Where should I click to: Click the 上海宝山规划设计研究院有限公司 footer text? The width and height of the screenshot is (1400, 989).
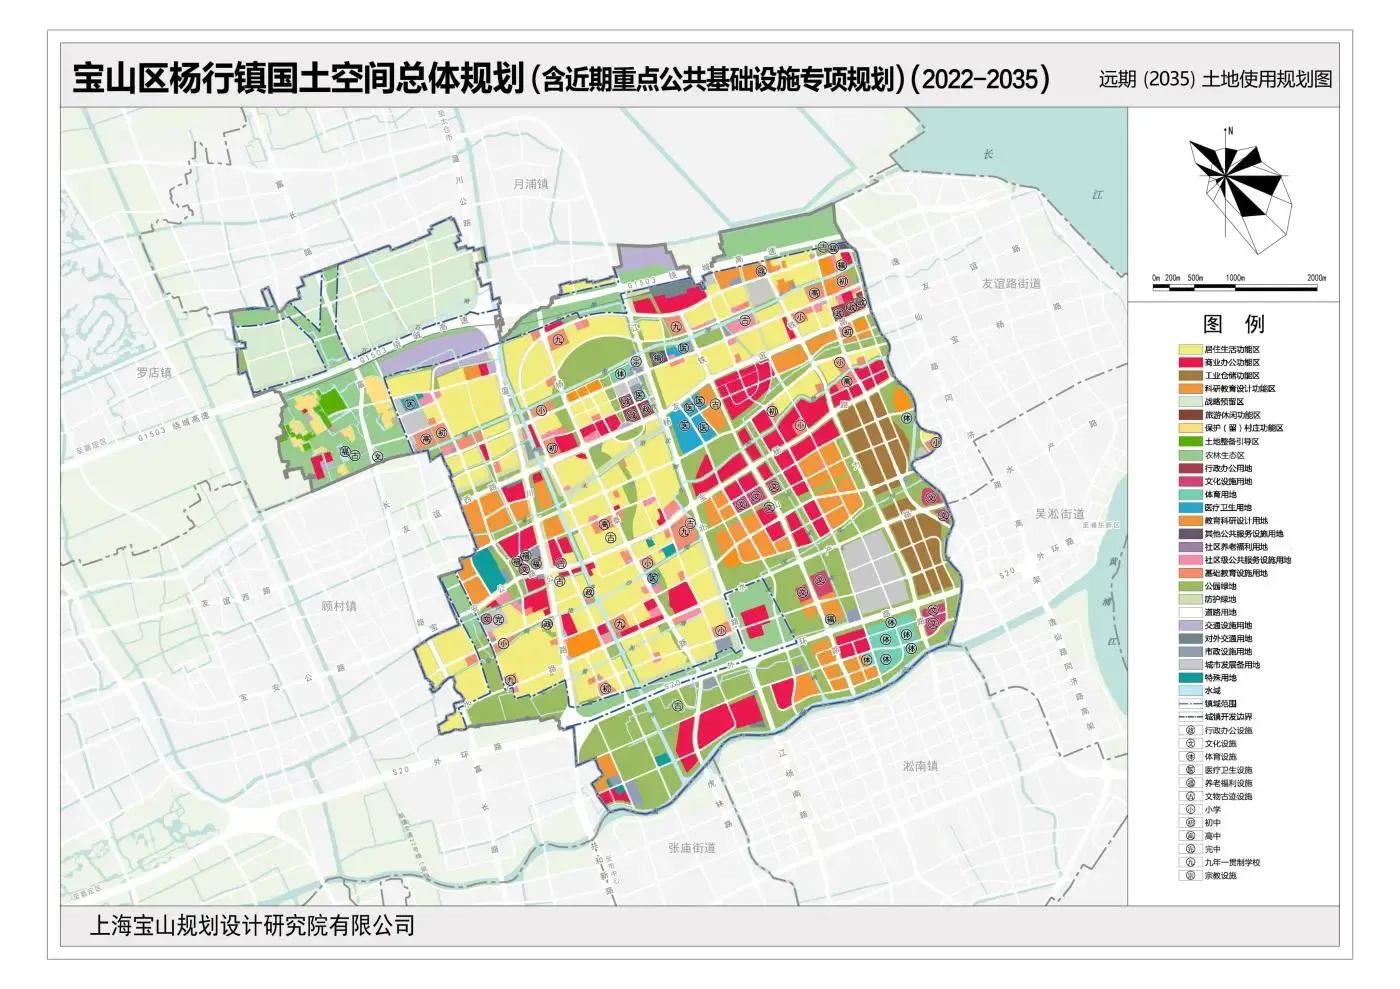point(252,926)
